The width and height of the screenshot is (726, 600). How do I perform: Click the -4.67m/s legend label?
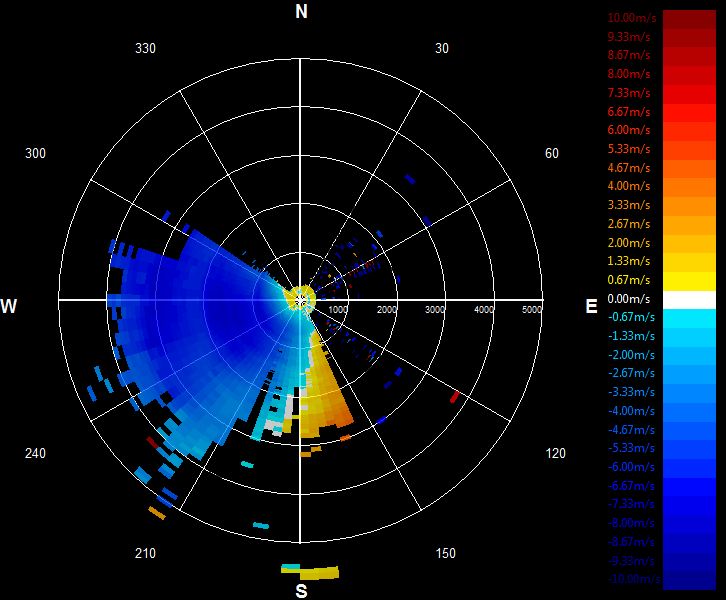(x=631, y=430)
